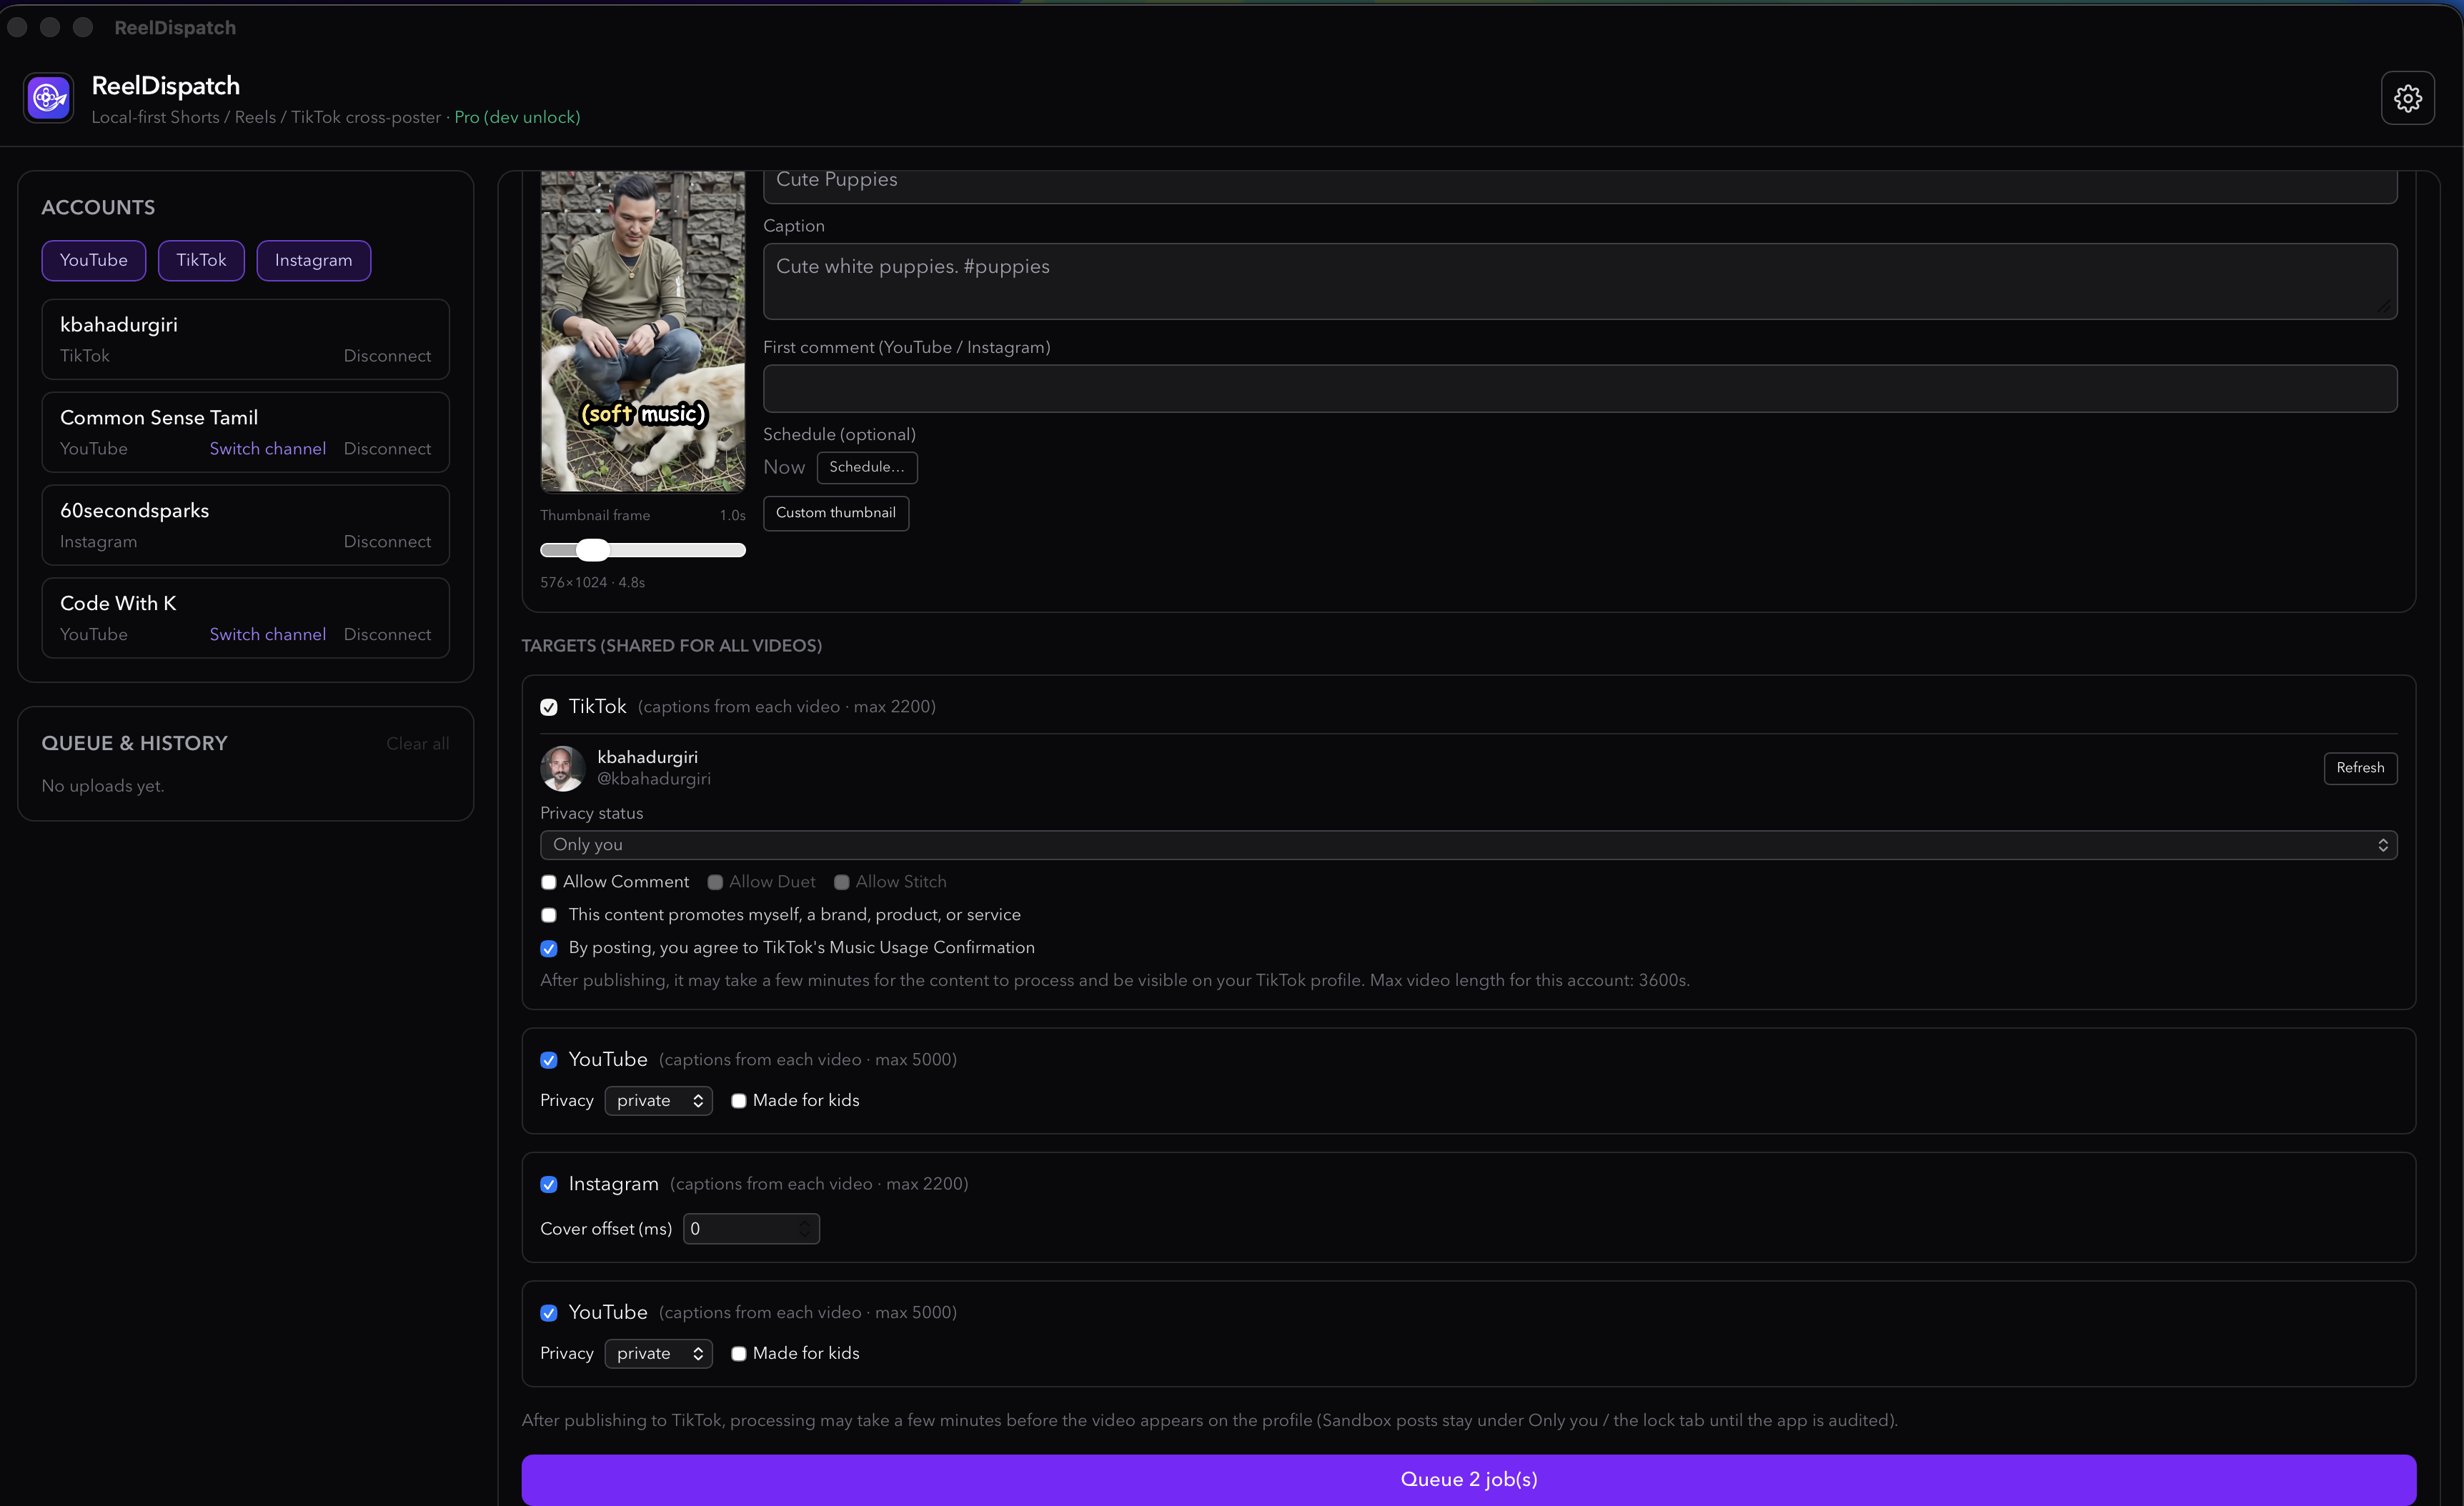Enable Allow Comment checkbox
Viewport: 2464px width, 1506px height.
[549, 882]
